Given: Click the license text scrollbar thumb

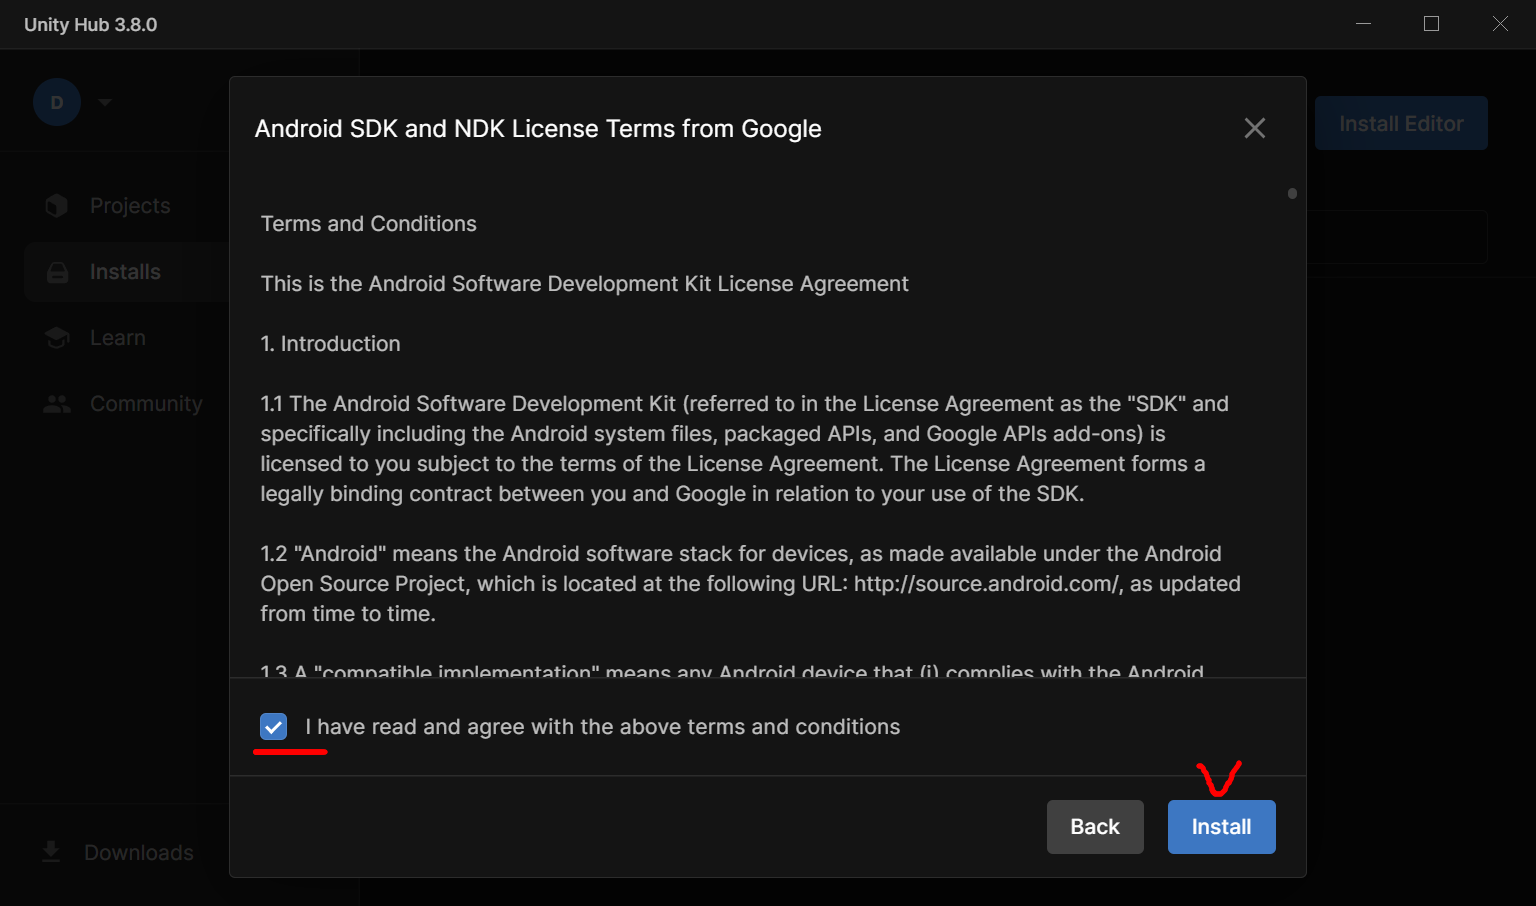Looking at the screenshot, I should (1292, 193).
